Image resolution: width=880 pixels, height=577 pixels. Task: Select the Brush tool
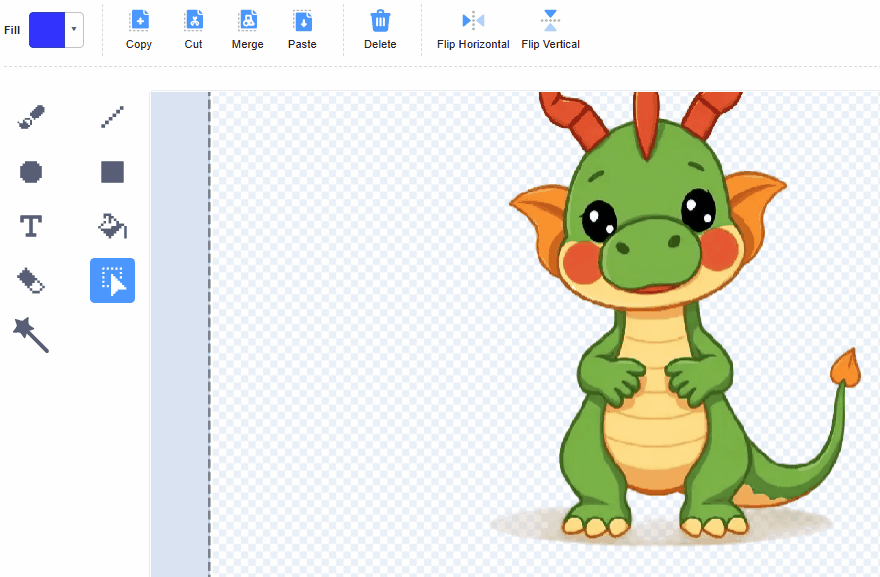[31, 119]
